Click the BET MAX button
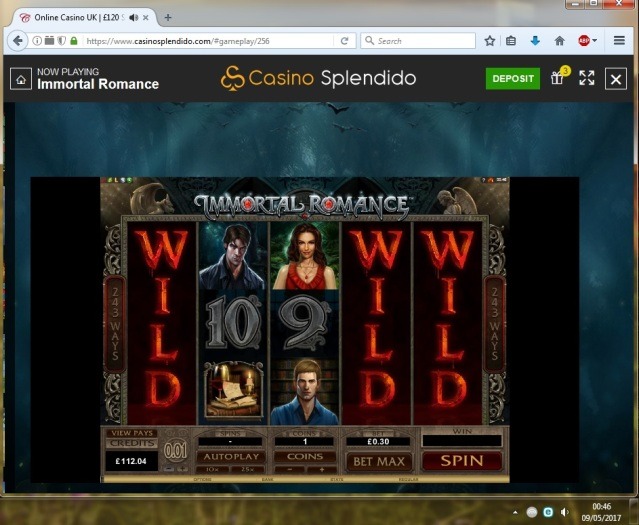The image size is (639, 525). pos(379,462)
